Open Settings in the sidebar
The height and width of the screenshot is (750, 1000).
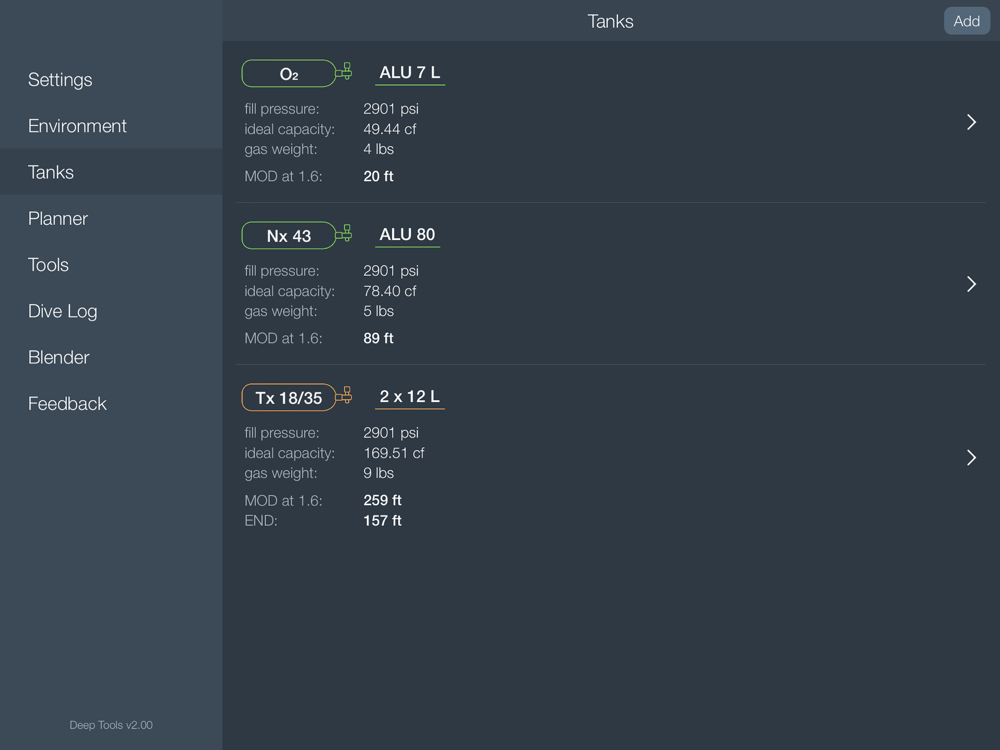111,80
